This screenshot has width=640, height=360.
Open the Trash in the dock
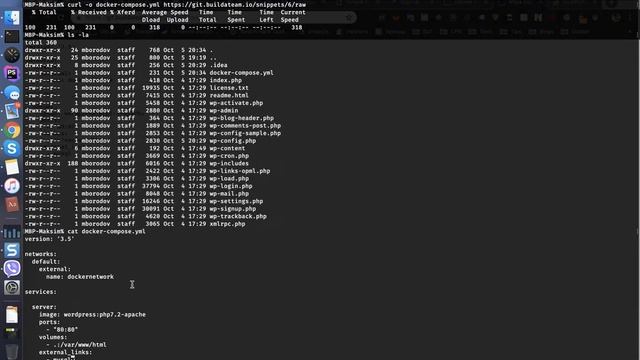tap(12, 351)
